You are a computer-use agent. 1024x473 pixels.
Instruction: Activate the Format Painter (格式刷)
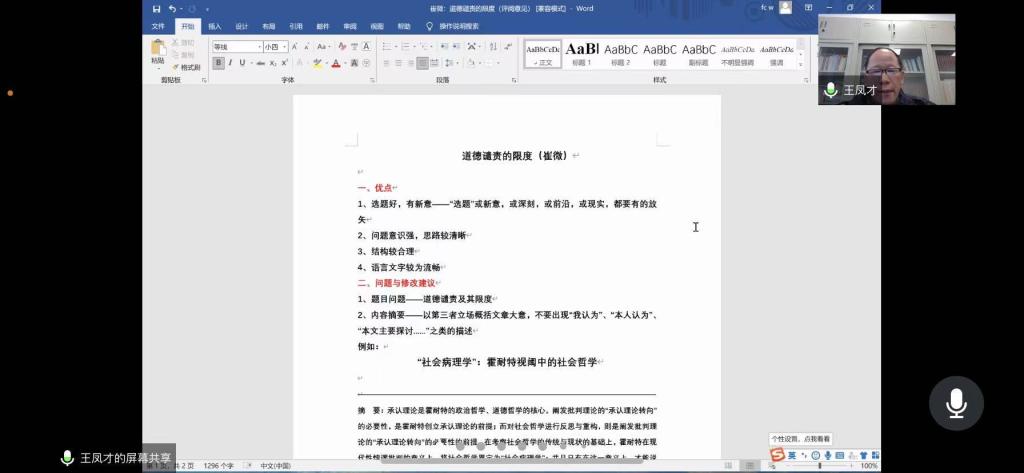point(186,67)
